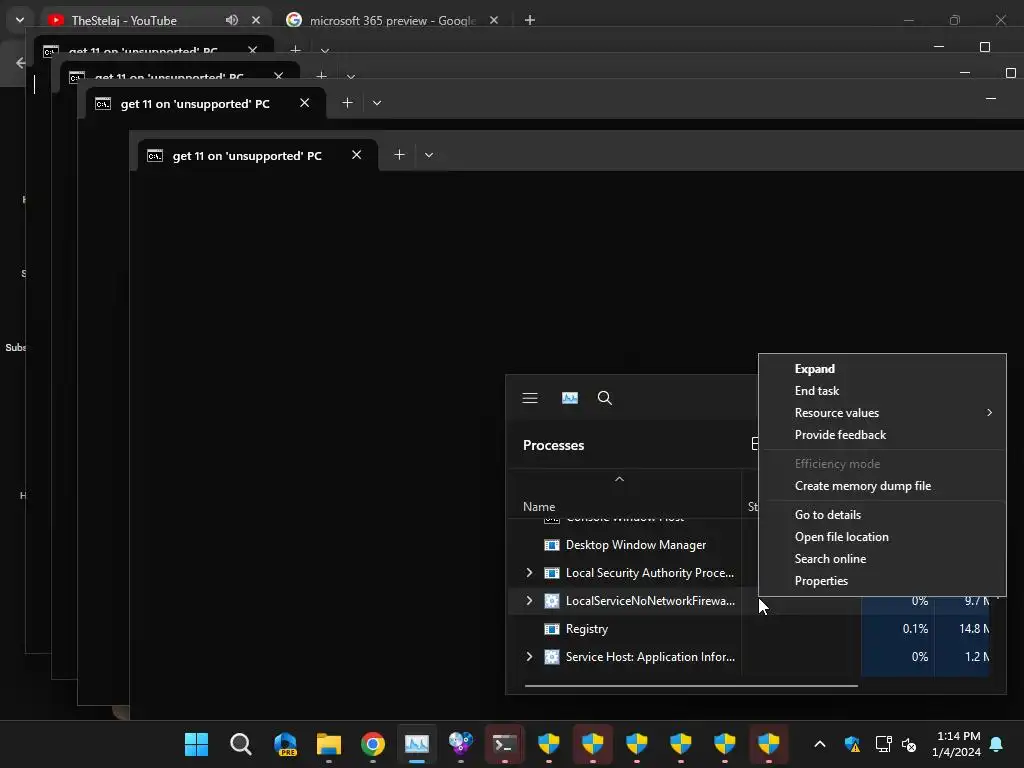Open Chrome's tab search chevron
This screenshot has height=768, width=1024.
click(20, 20)
